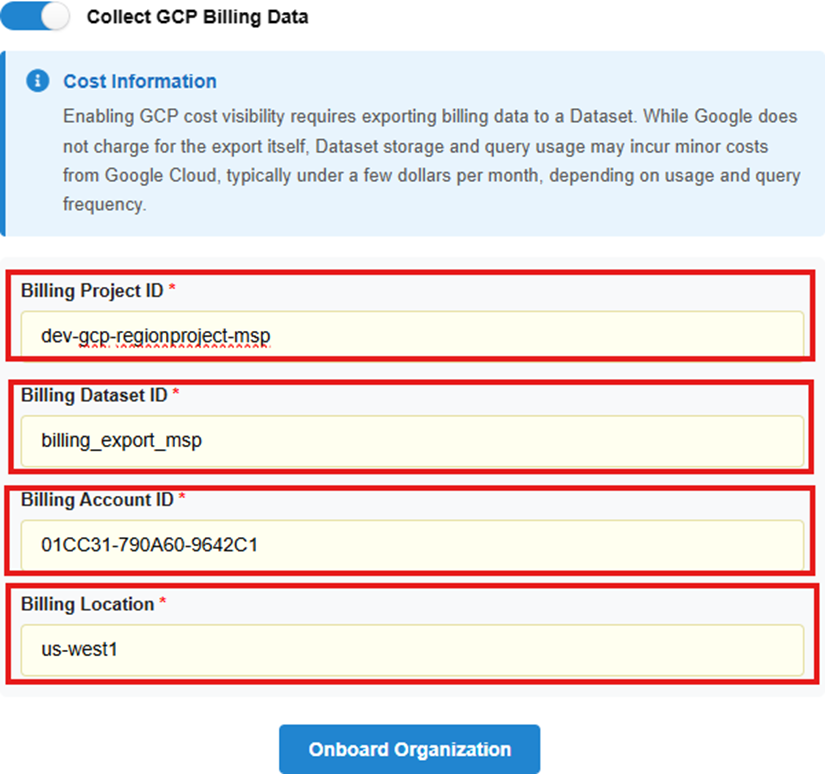825x774 pixels.
Task: Toggle the Collect GCP Billing Data switch
Action: [37, 17]
